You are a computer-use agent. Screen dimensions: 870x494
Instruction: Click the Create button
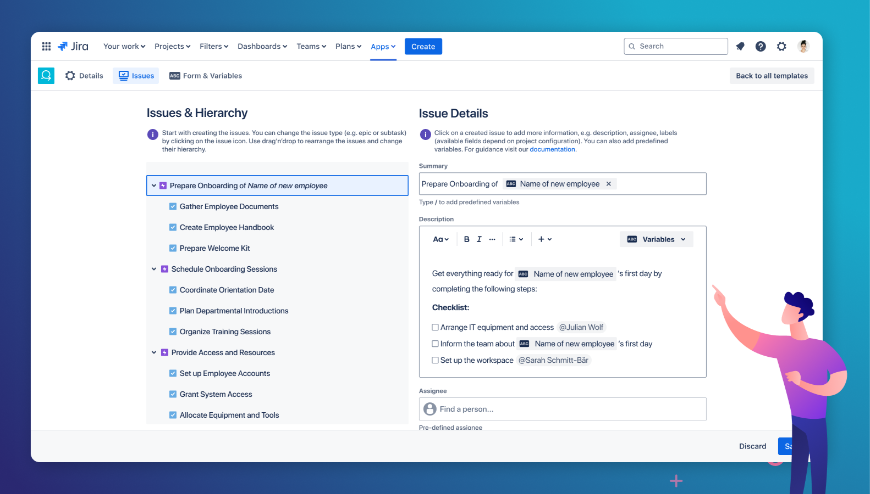(423, 46)
